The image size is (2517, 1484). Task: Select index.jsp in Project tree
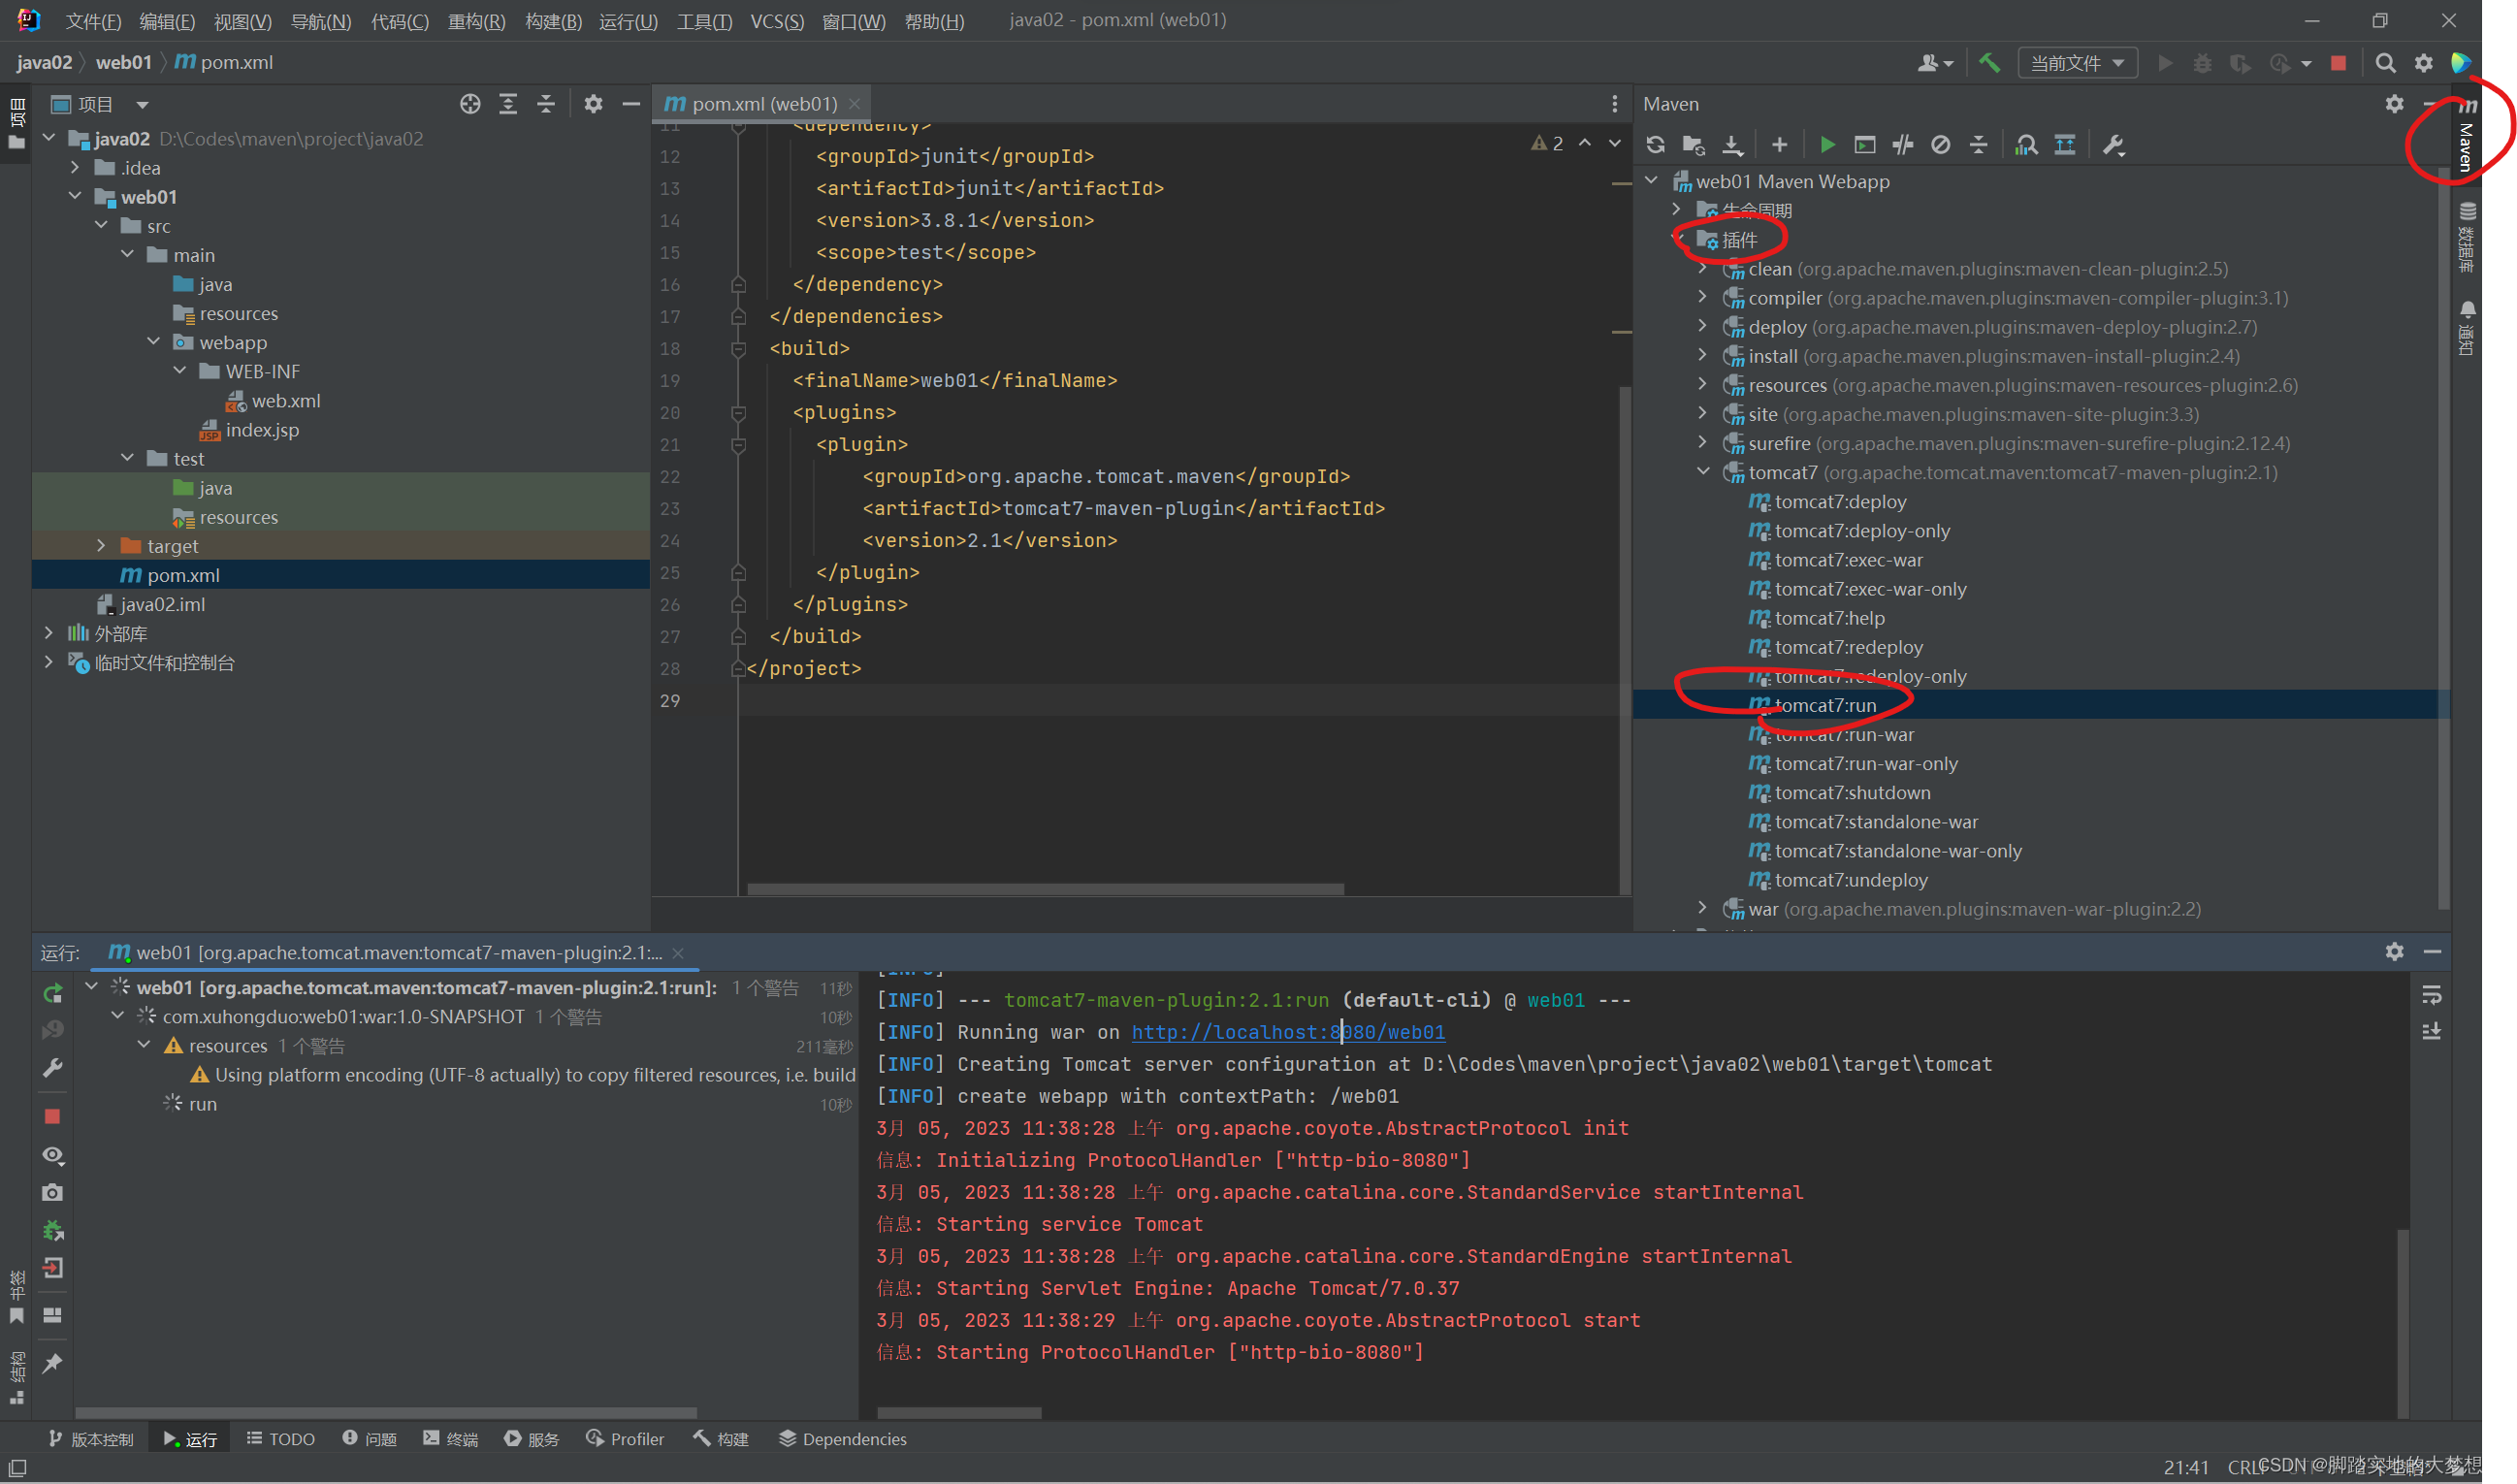262,430
